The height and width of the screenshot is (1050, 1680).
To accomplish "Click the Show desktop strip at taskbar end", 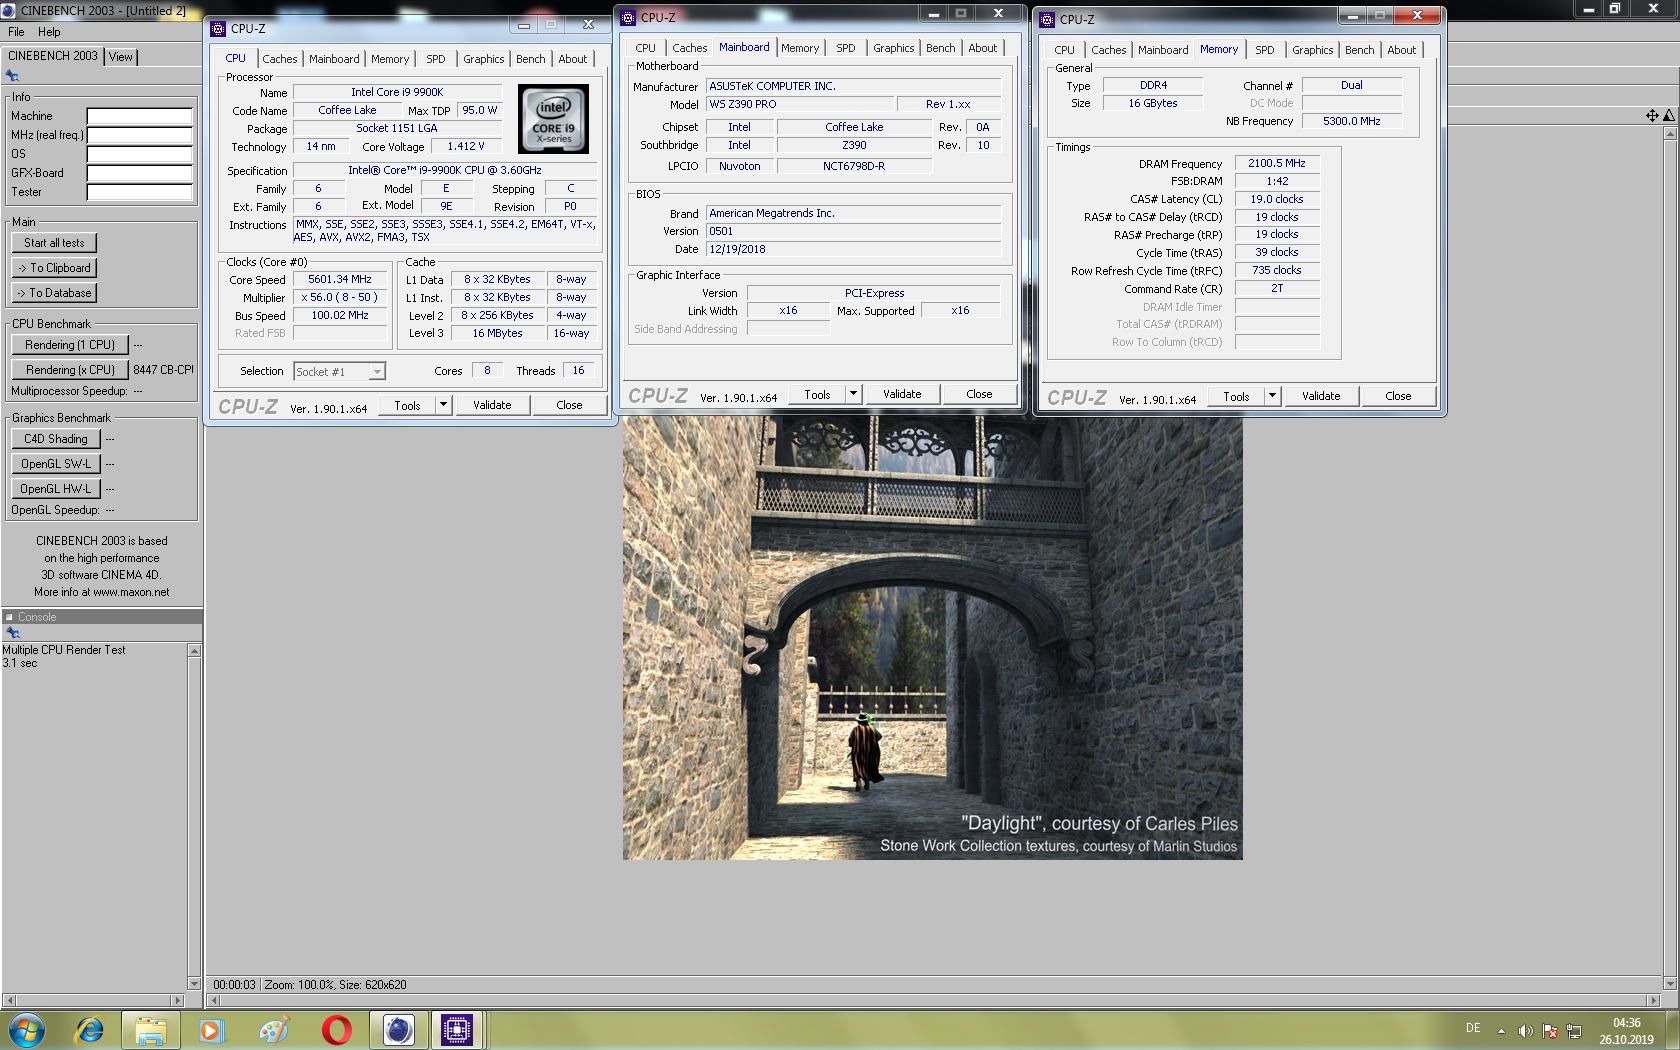I will 1673,1030.
